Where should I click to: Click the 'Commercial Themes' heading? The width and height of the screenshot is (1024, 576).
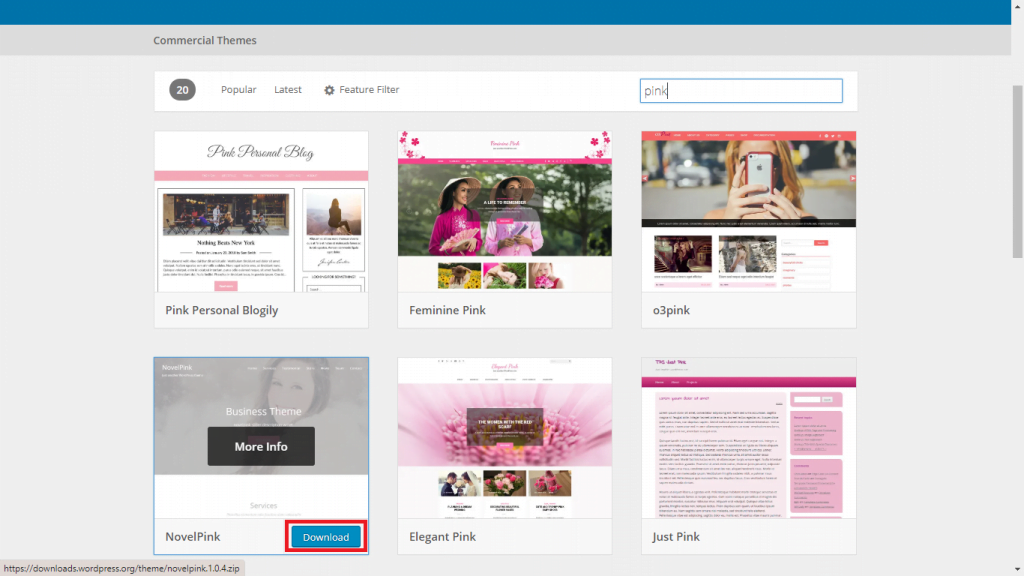(205, 40)
